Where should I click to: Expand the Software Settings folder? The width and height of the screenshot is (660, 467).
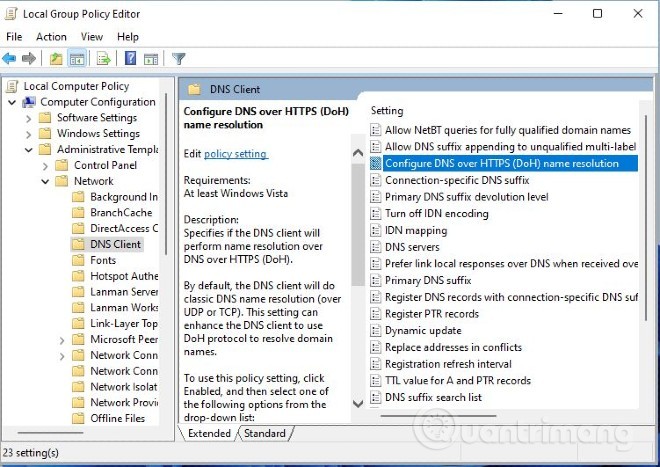pyautogui.click(x=29, y=118)
